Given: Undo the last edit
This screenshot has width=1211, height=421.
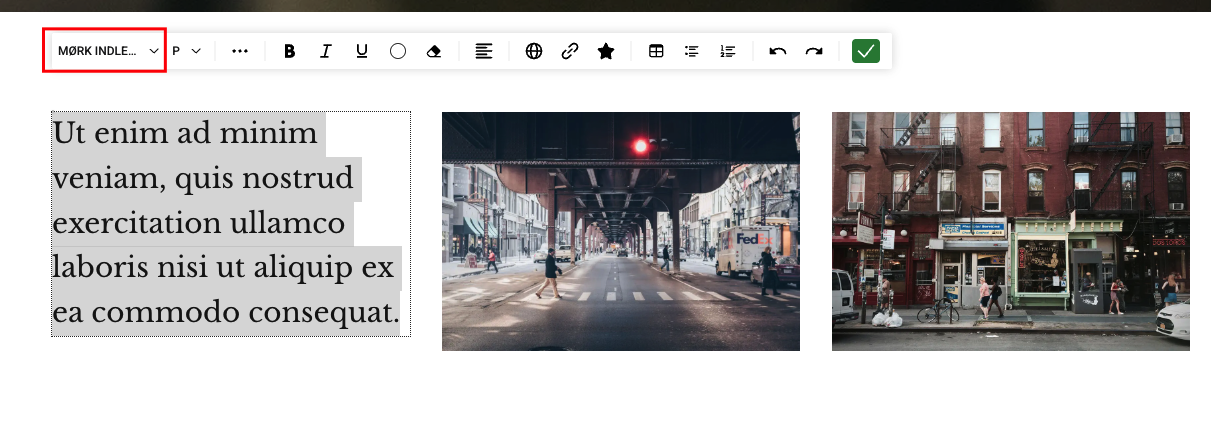Looking at the screenshot, I should [778, 51].
